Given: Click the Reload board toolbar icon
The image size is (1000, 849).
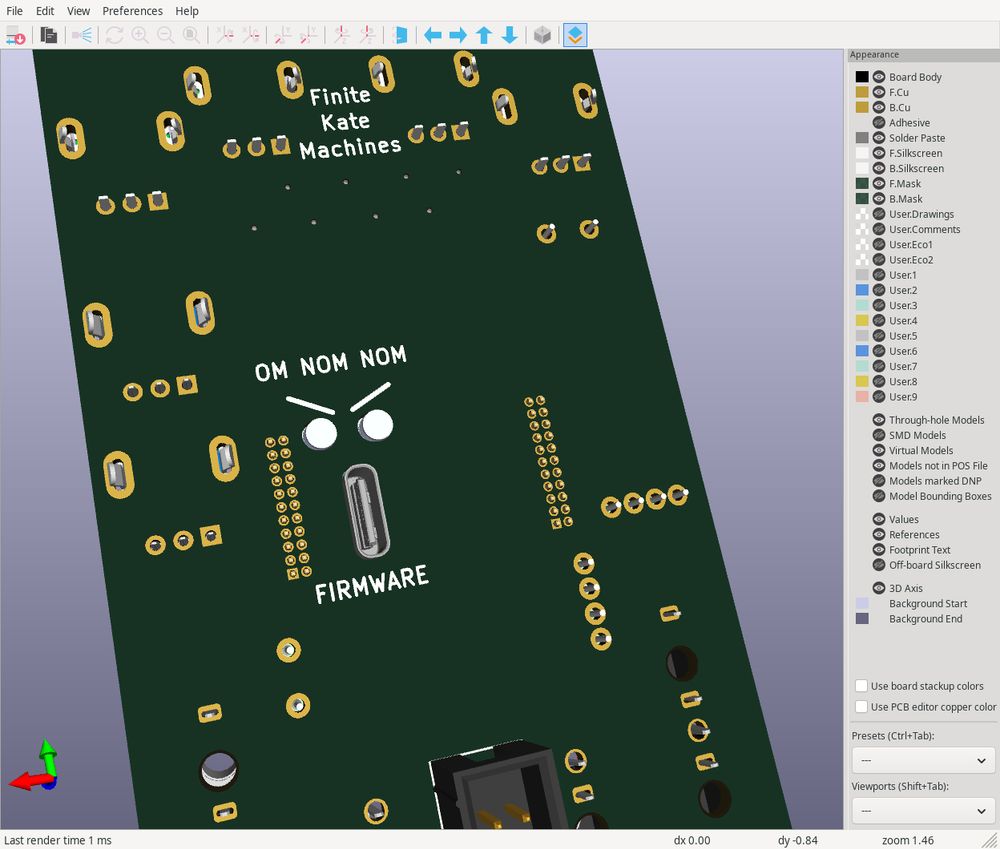Looking at the screenshot, I should tap(15, 35).
